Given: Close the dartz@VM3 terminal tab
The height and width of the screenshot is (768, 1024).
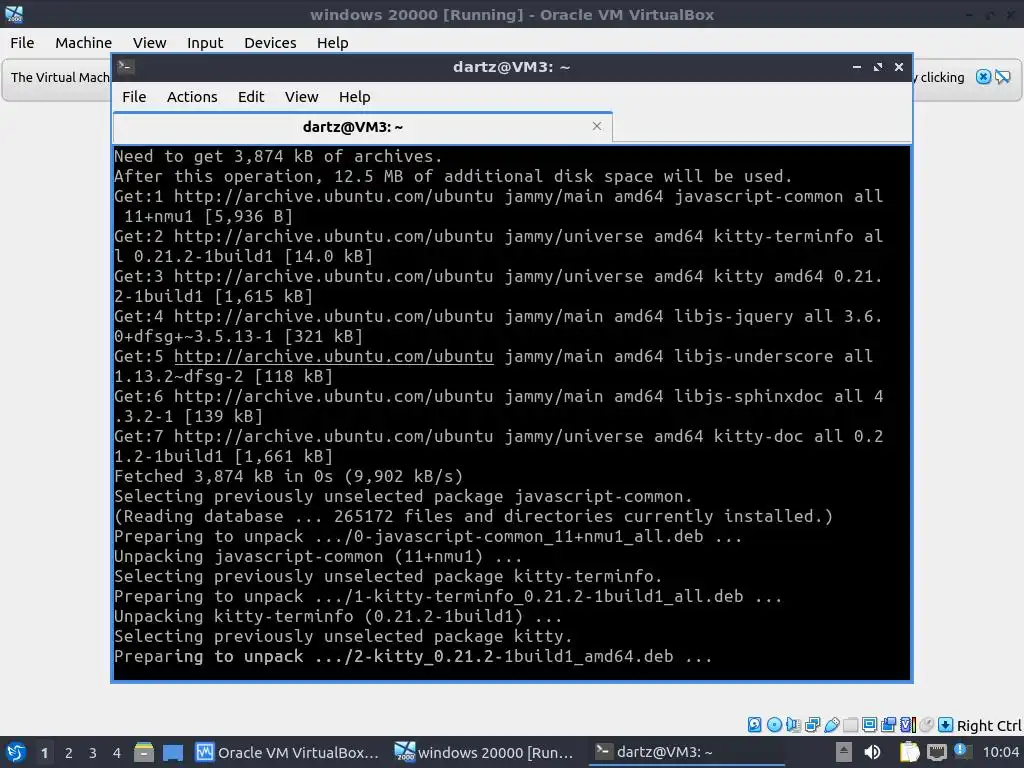Looking at the screenshot, I should click(x=596, y=126).
